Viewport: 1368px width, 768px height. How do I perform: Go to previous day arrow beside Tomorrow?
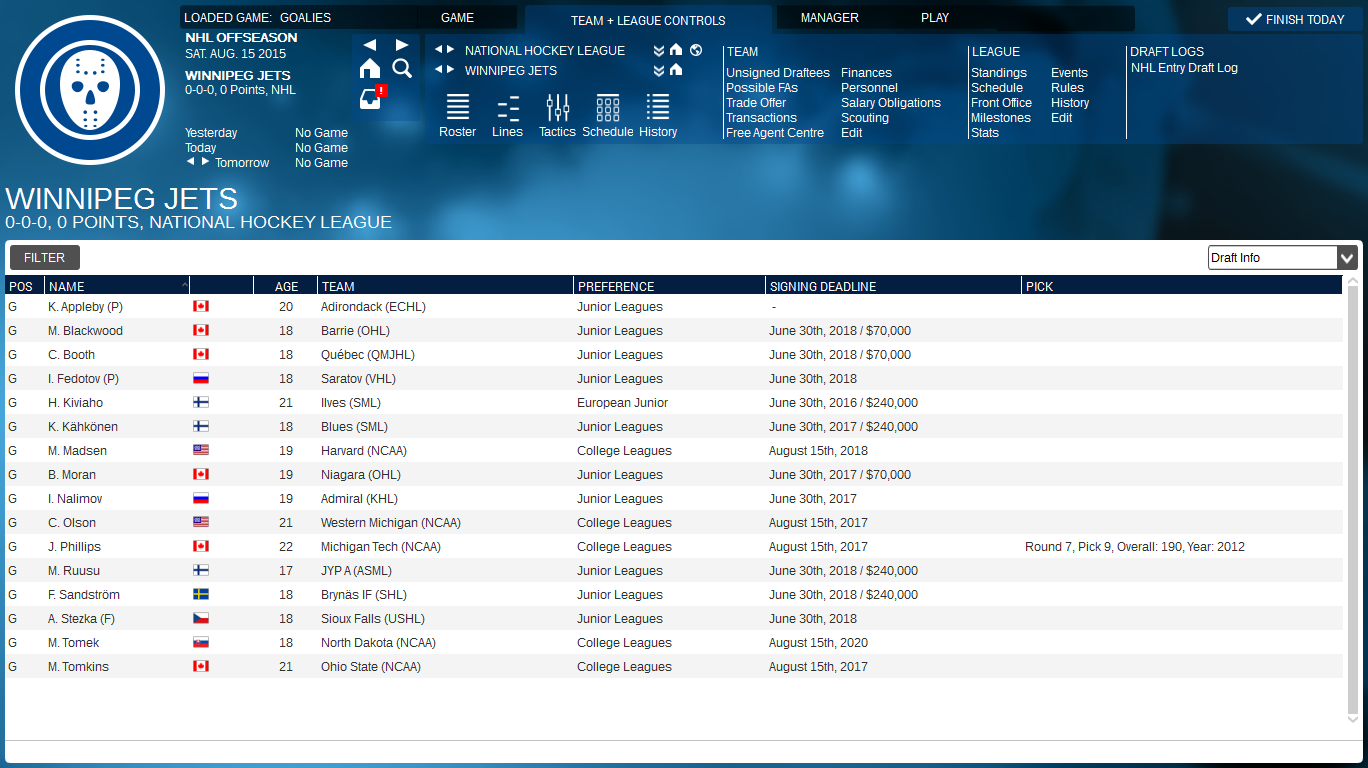[x=190, y=161]
